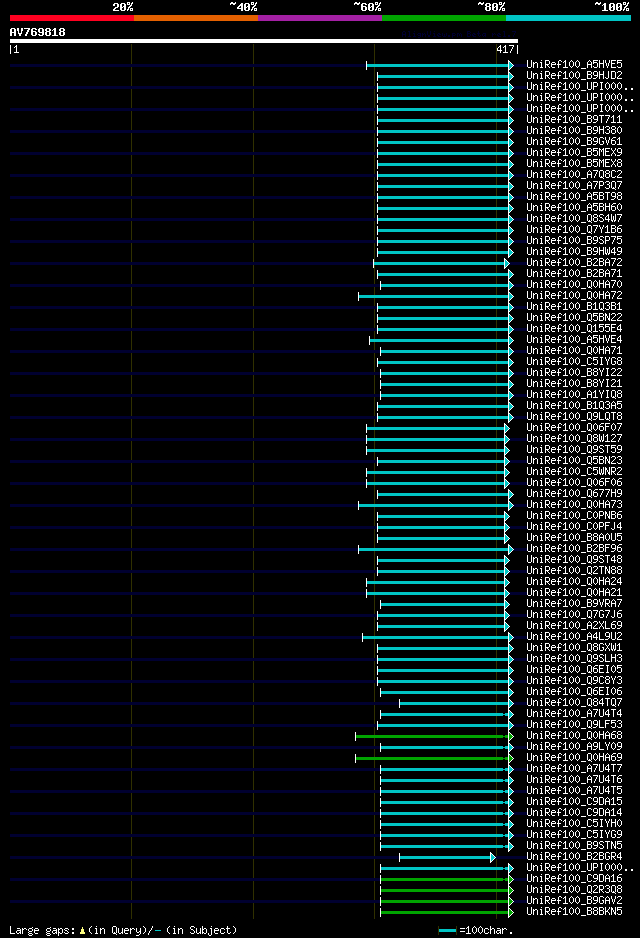Select UniRef100_B8YI22 label
Image resolution: width=640 pixels, height=938 pixels.
pos(574,373)
